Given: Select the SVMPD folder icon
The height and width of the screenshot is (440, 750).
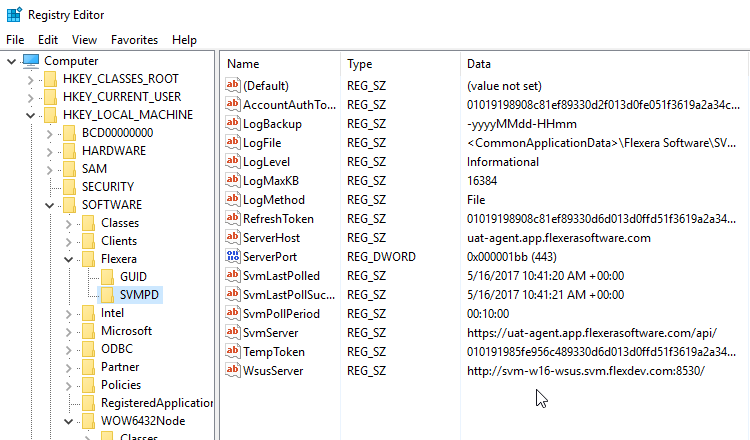Looking at the screenshot, I should [108, 295].
